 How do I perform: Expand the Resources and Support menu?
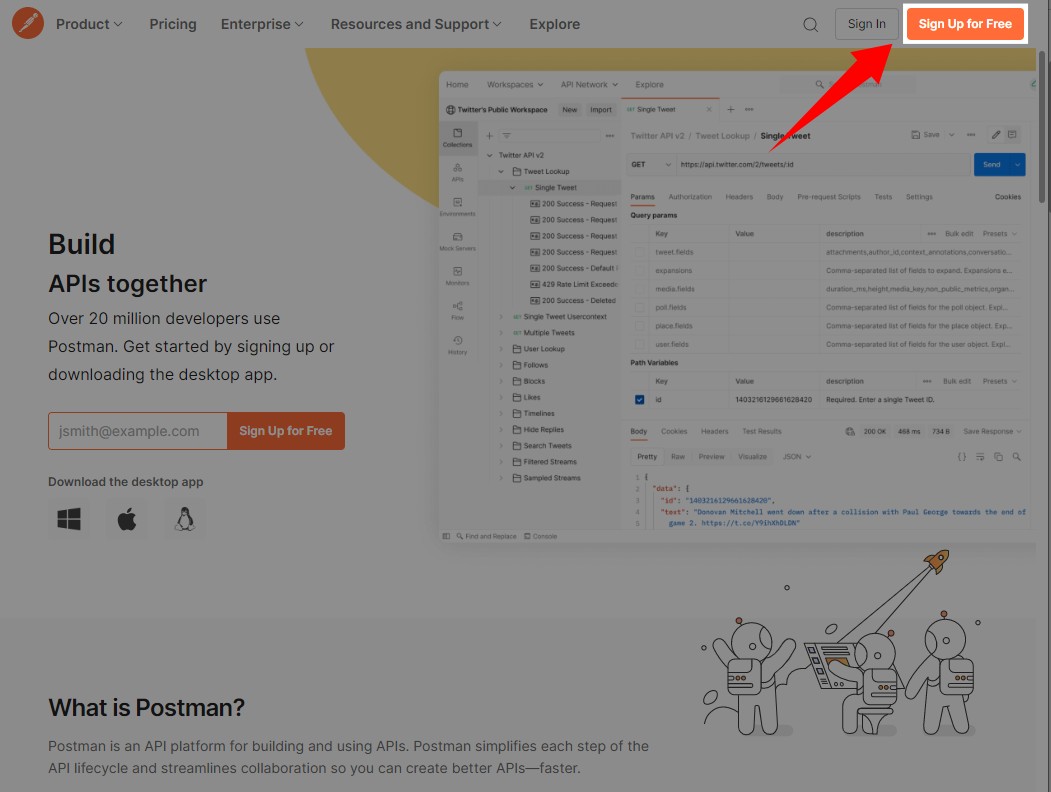click(416, 24)
